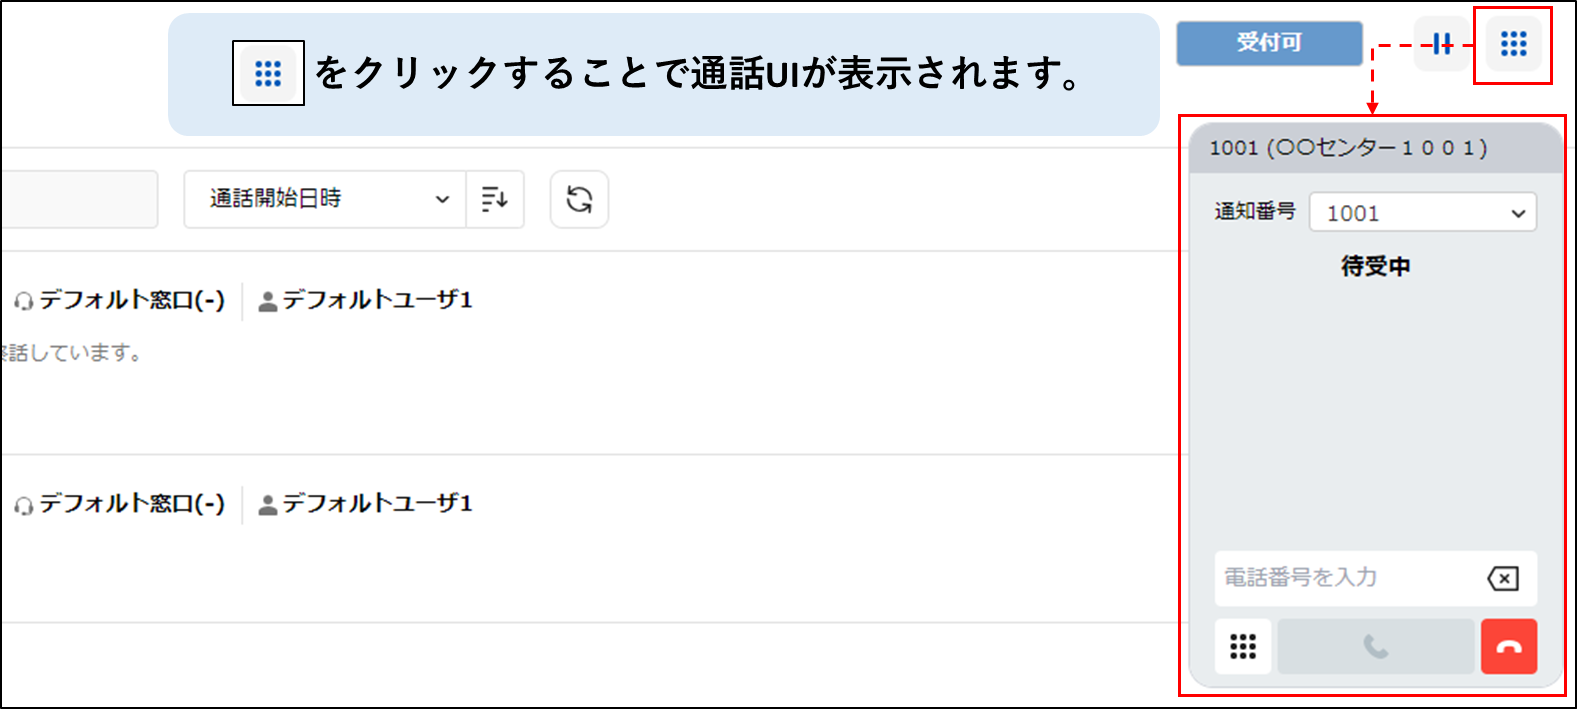Select second デフォルトユーザ1 user label
The image size is (1577, 709).
pos(365,504)
